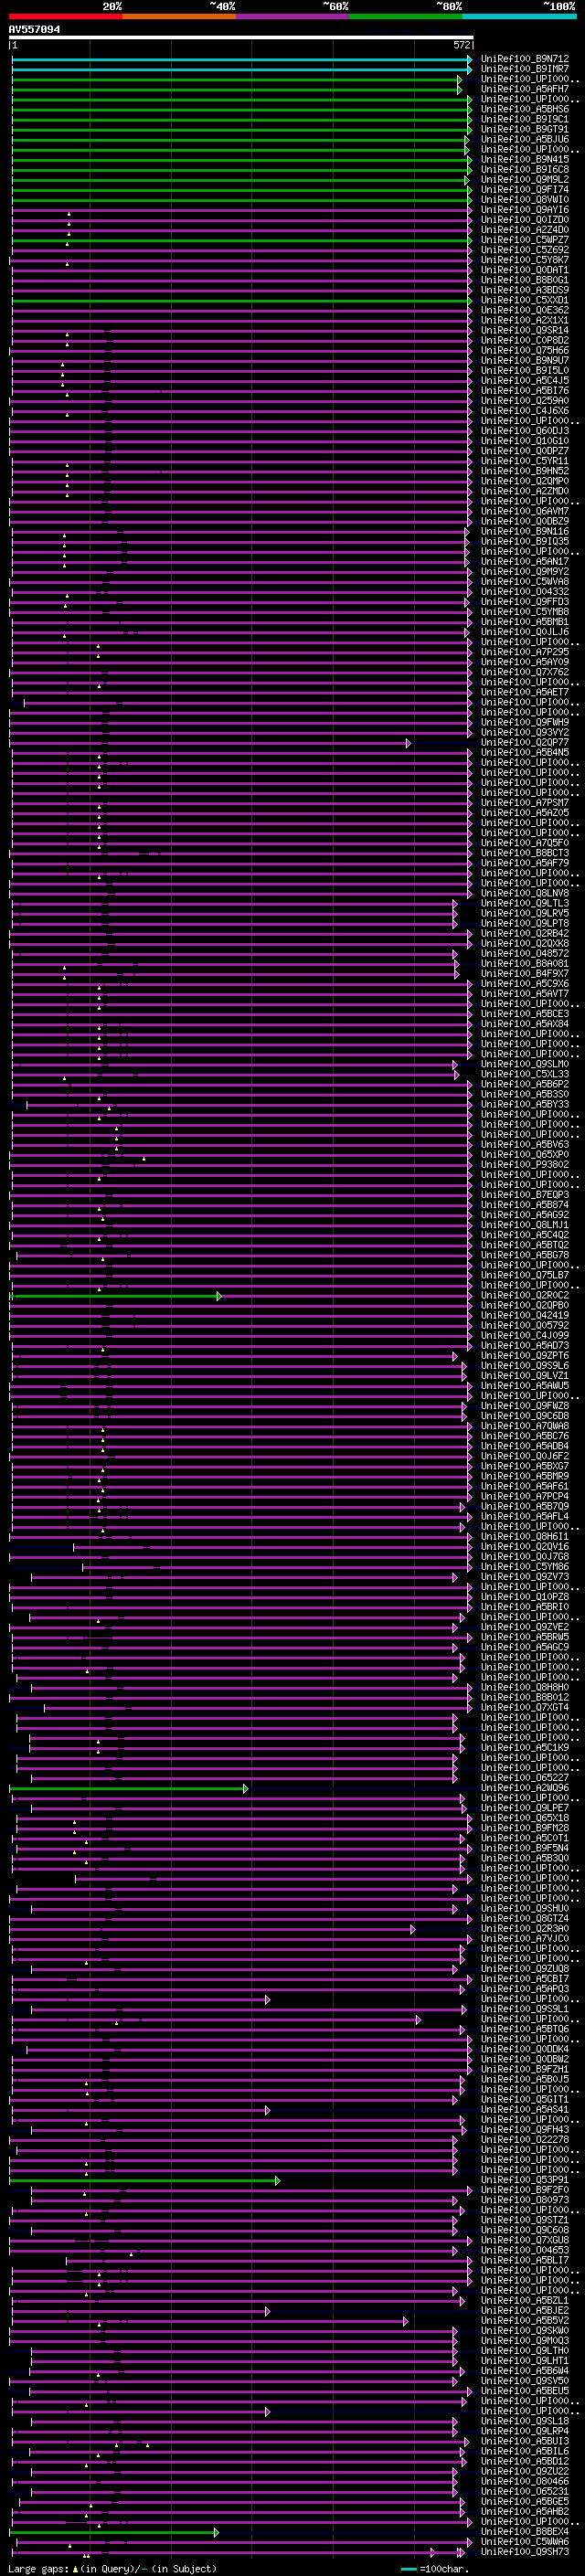
Task: Select hit label UniRef100_Q9ZPT6
Action: (x=525, y=1355)
